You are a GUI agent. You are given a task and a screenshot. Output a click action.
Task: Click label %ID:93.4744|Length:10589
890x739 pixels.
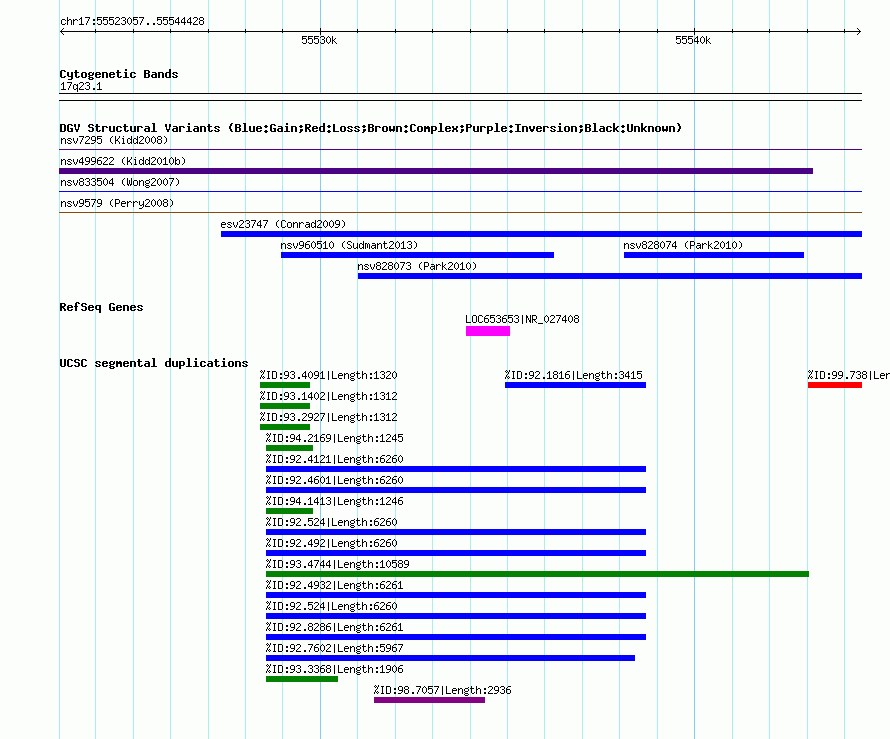pos(337,564)
